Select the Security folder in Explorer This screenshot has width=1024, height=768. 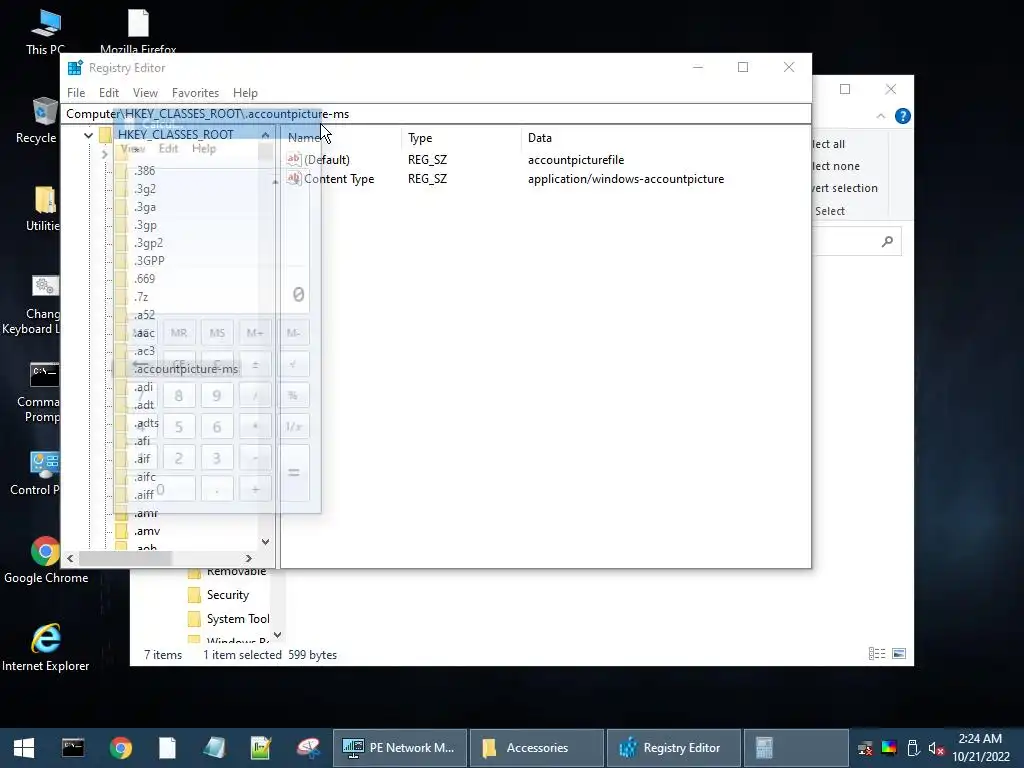click(228, 595)
